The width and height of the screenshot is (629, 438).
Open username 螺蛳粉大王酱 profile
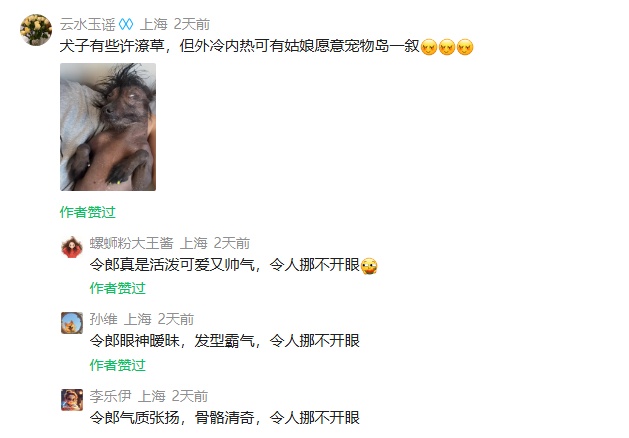pyautogui.click(x=131, y=243)
